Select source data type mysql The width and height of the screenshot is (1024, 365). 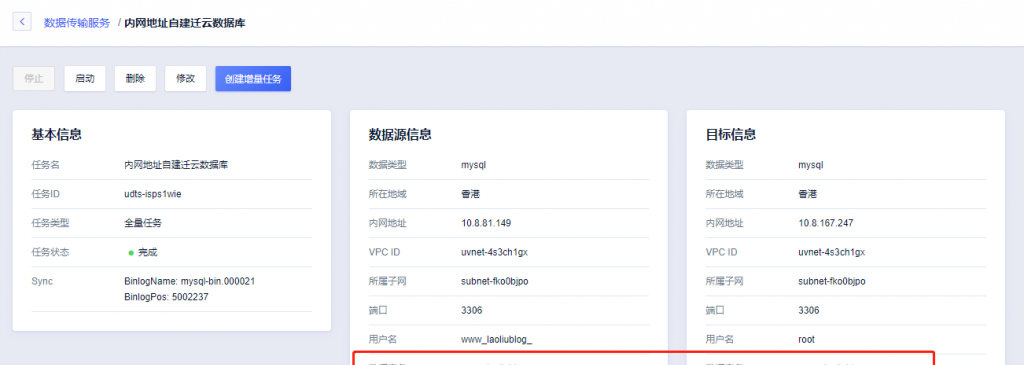click(473, 165)
